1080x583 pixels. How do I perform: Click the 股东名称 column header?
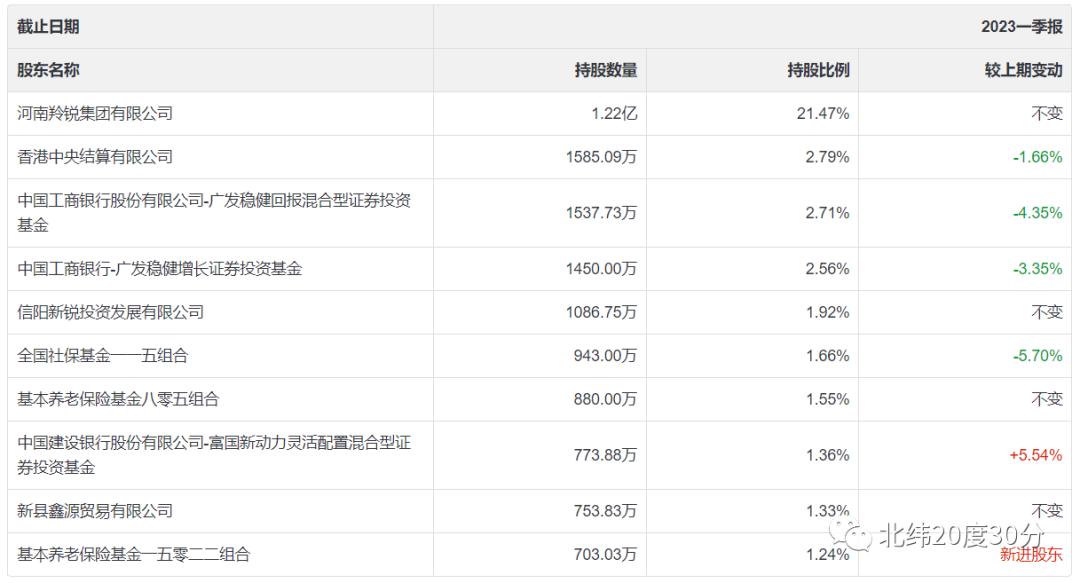(x=48, y=70)
